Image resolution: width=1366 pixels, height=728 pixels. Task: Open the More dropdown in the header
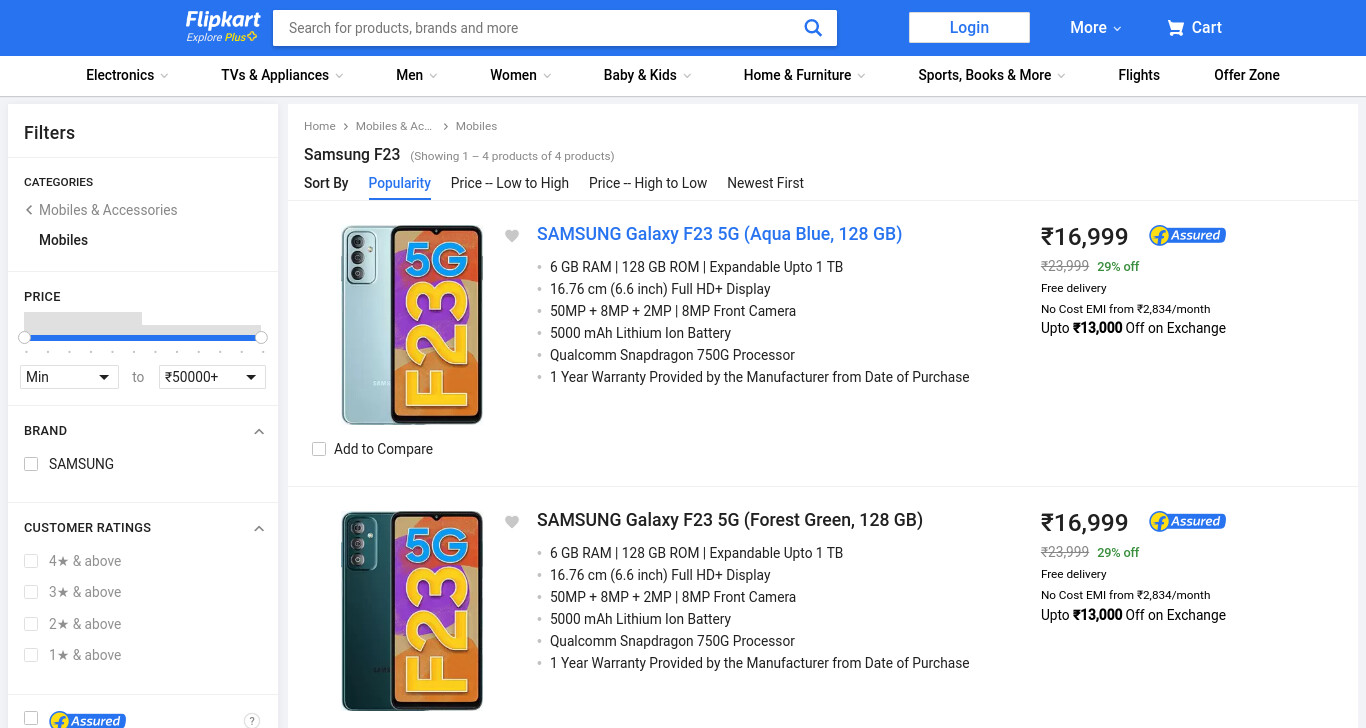(1096, 28)
